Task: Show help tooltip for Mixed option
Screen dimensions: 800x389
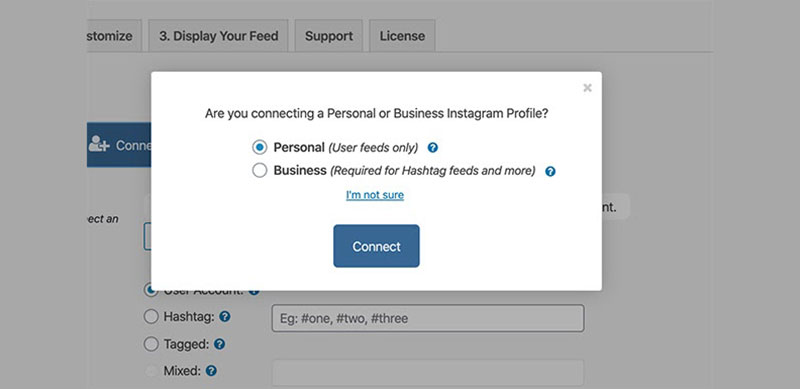Action: [211, 371]
